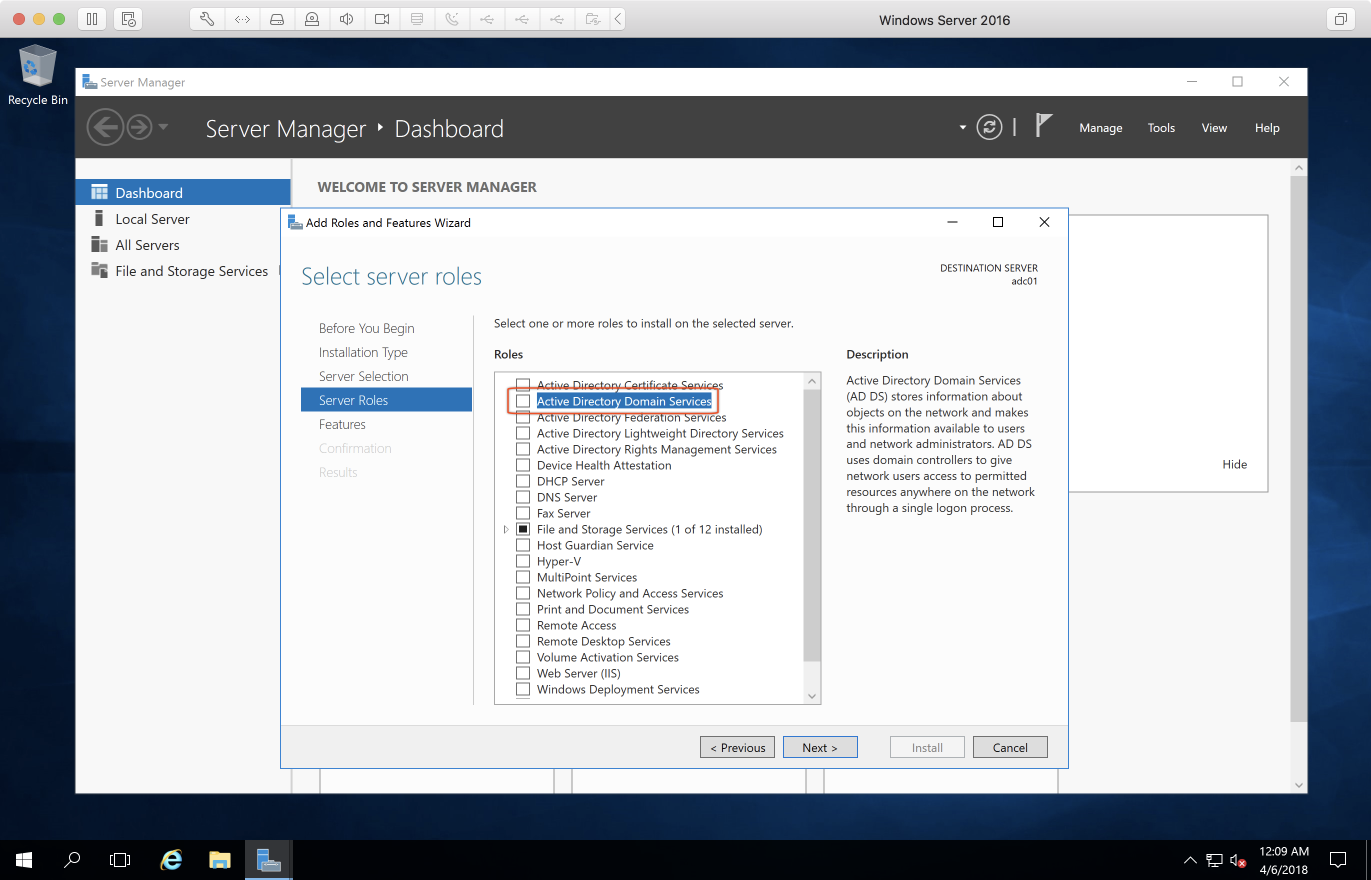This screenshot has width=1371, height=880.
Task: Expand File and Storage Services role tree
Action: click(x=506, y=530)
